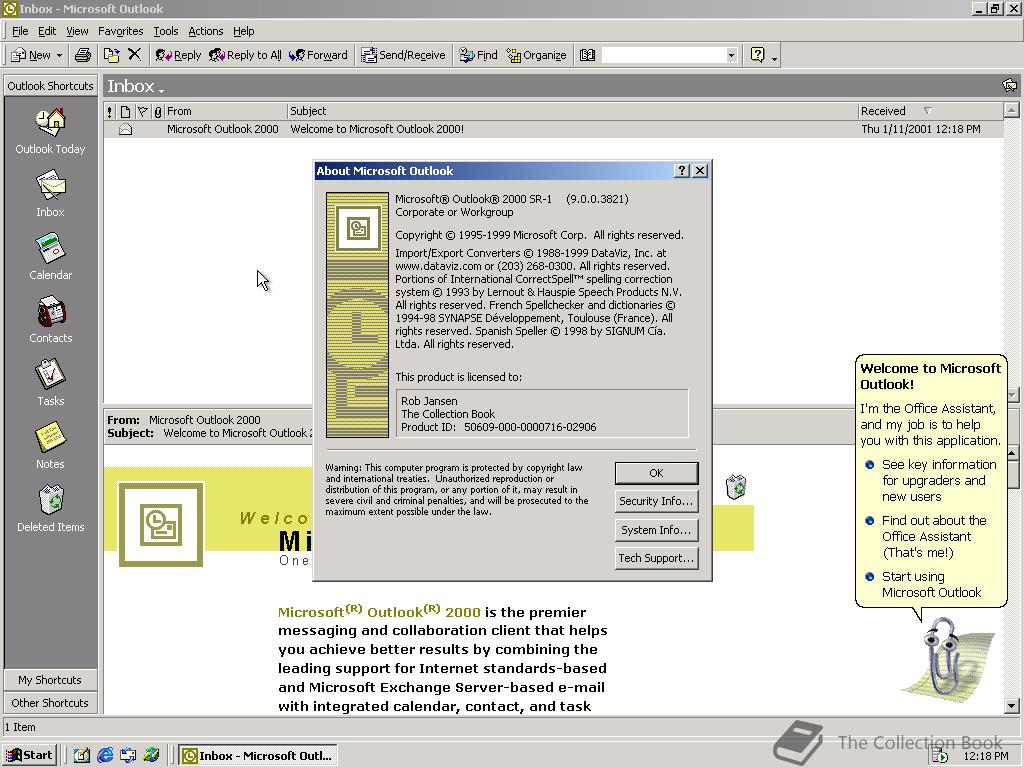The width and height of the screenshot is (1024, 768).
Task: Open the My Shortcuts group
Action: tap(50, 680)
